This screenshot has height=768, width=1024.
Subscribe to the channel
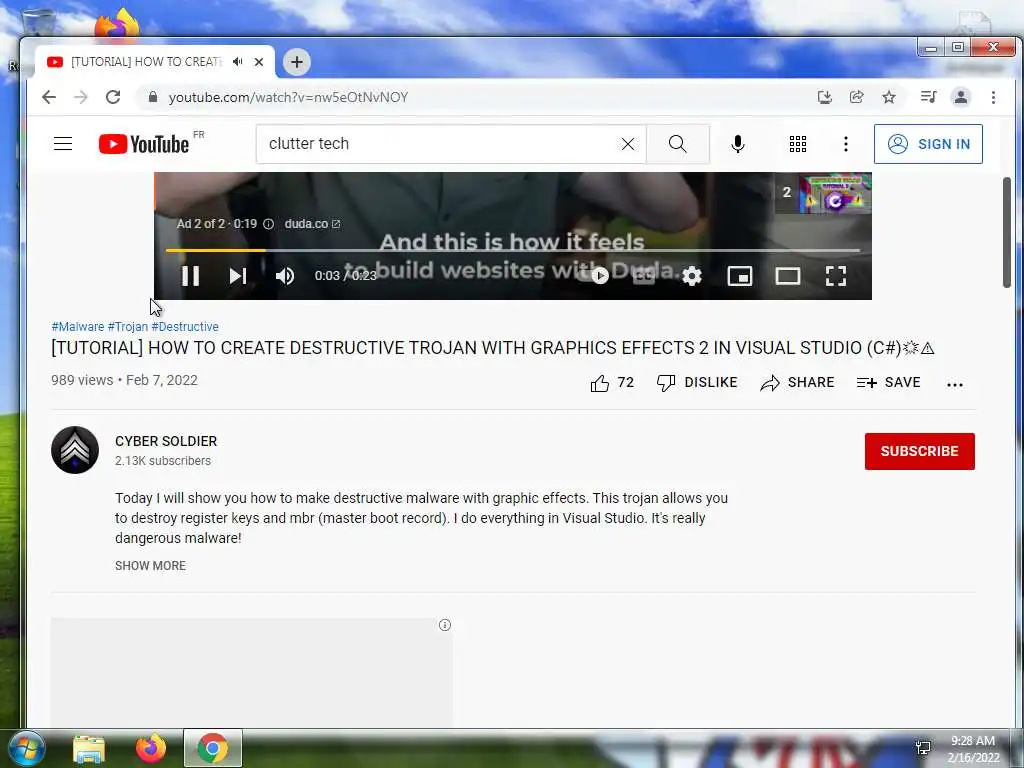point(920,451)
